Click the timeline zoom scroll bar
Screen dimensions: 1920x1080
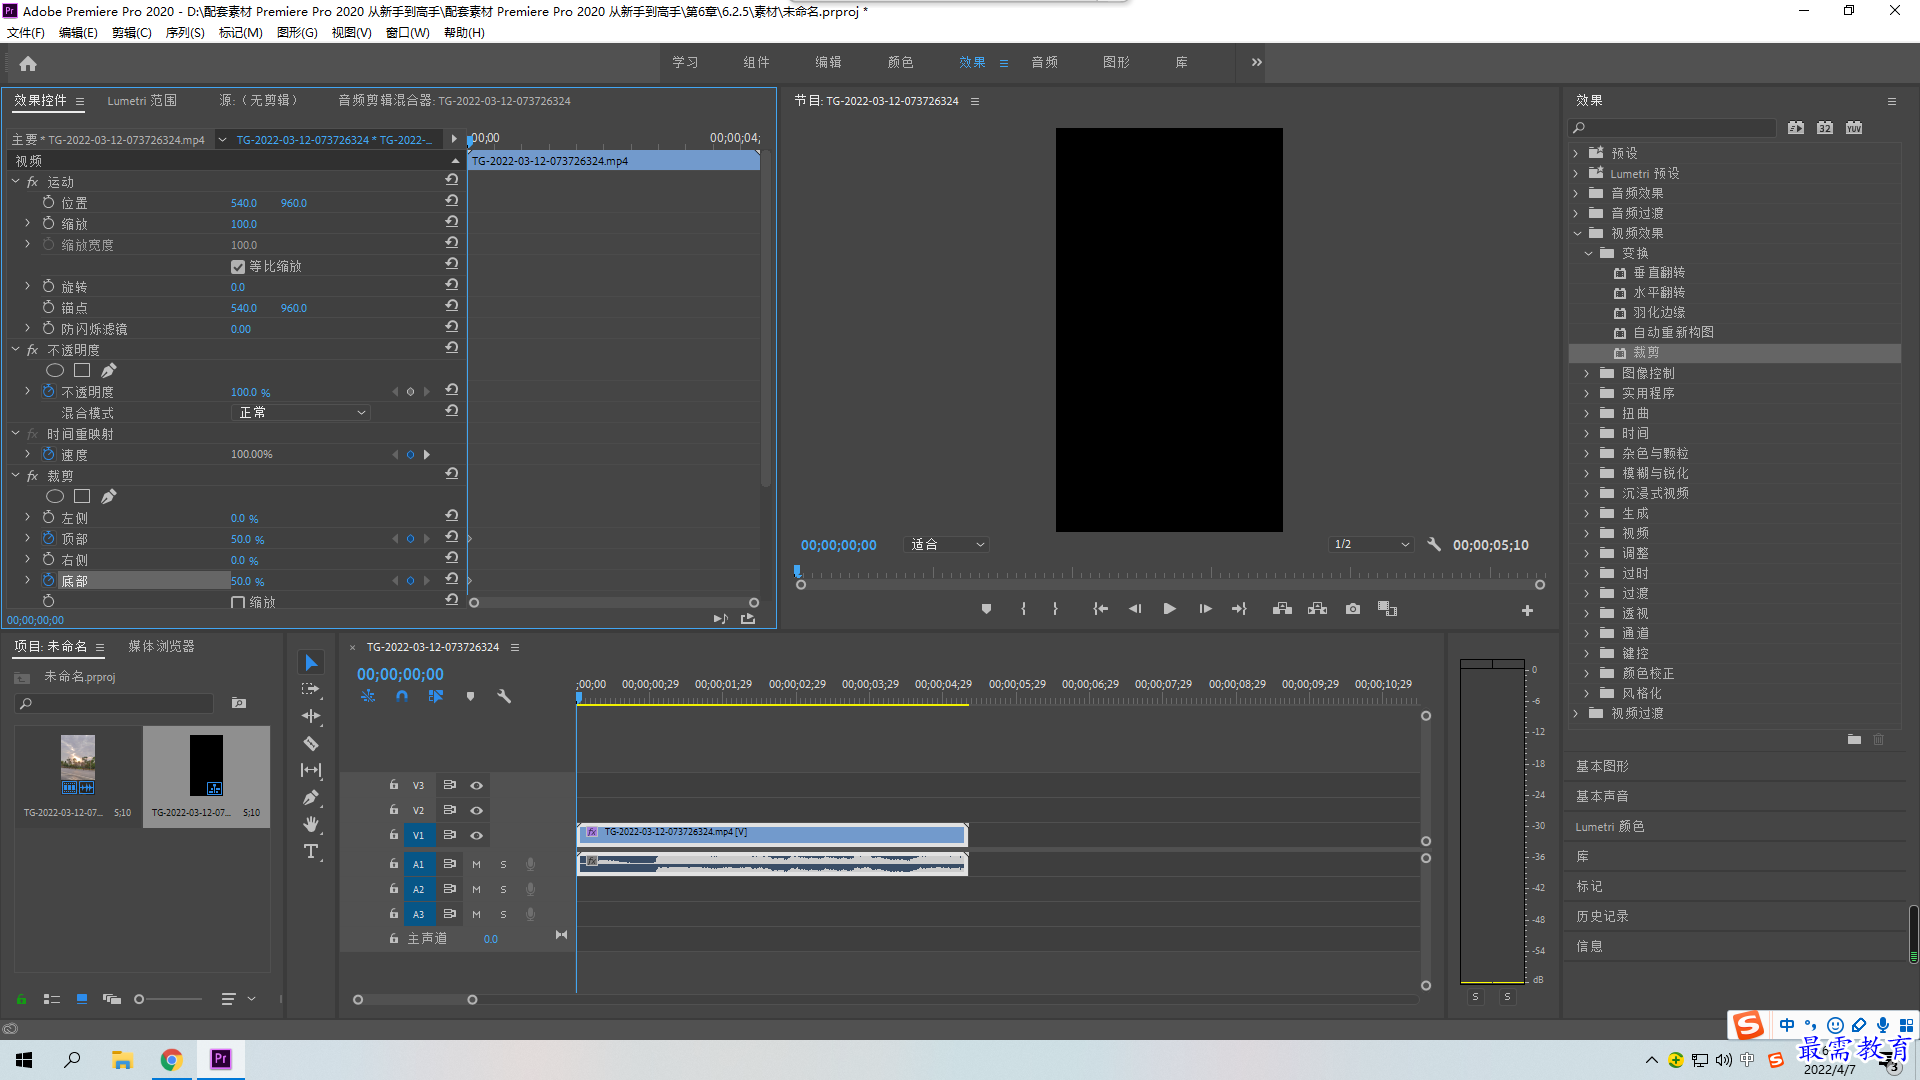click(x=415, y=1000)
